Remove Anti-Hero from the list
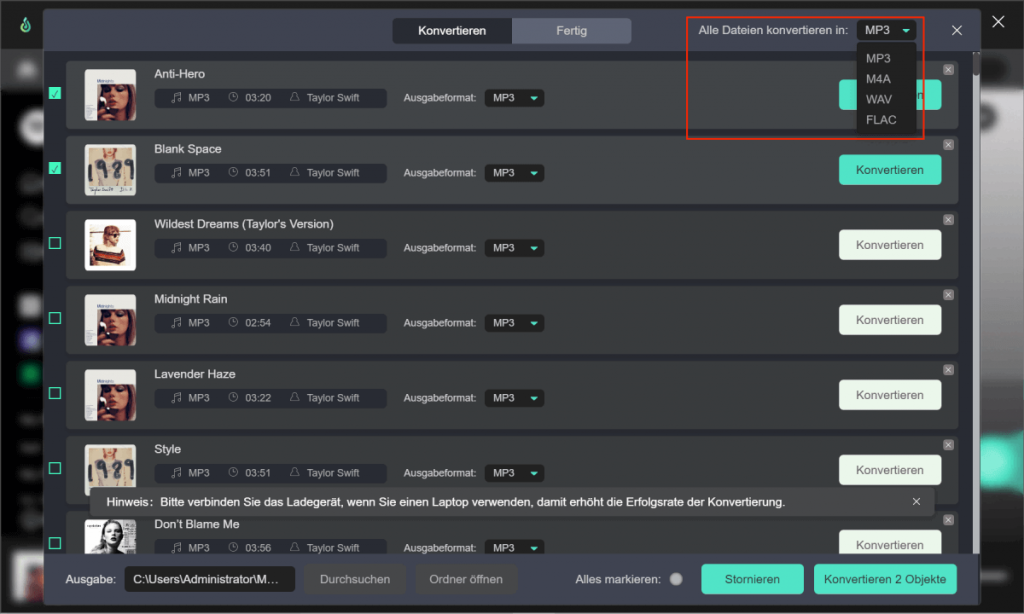Viewport: 1024px width, 614px height. tap(948, 70)
